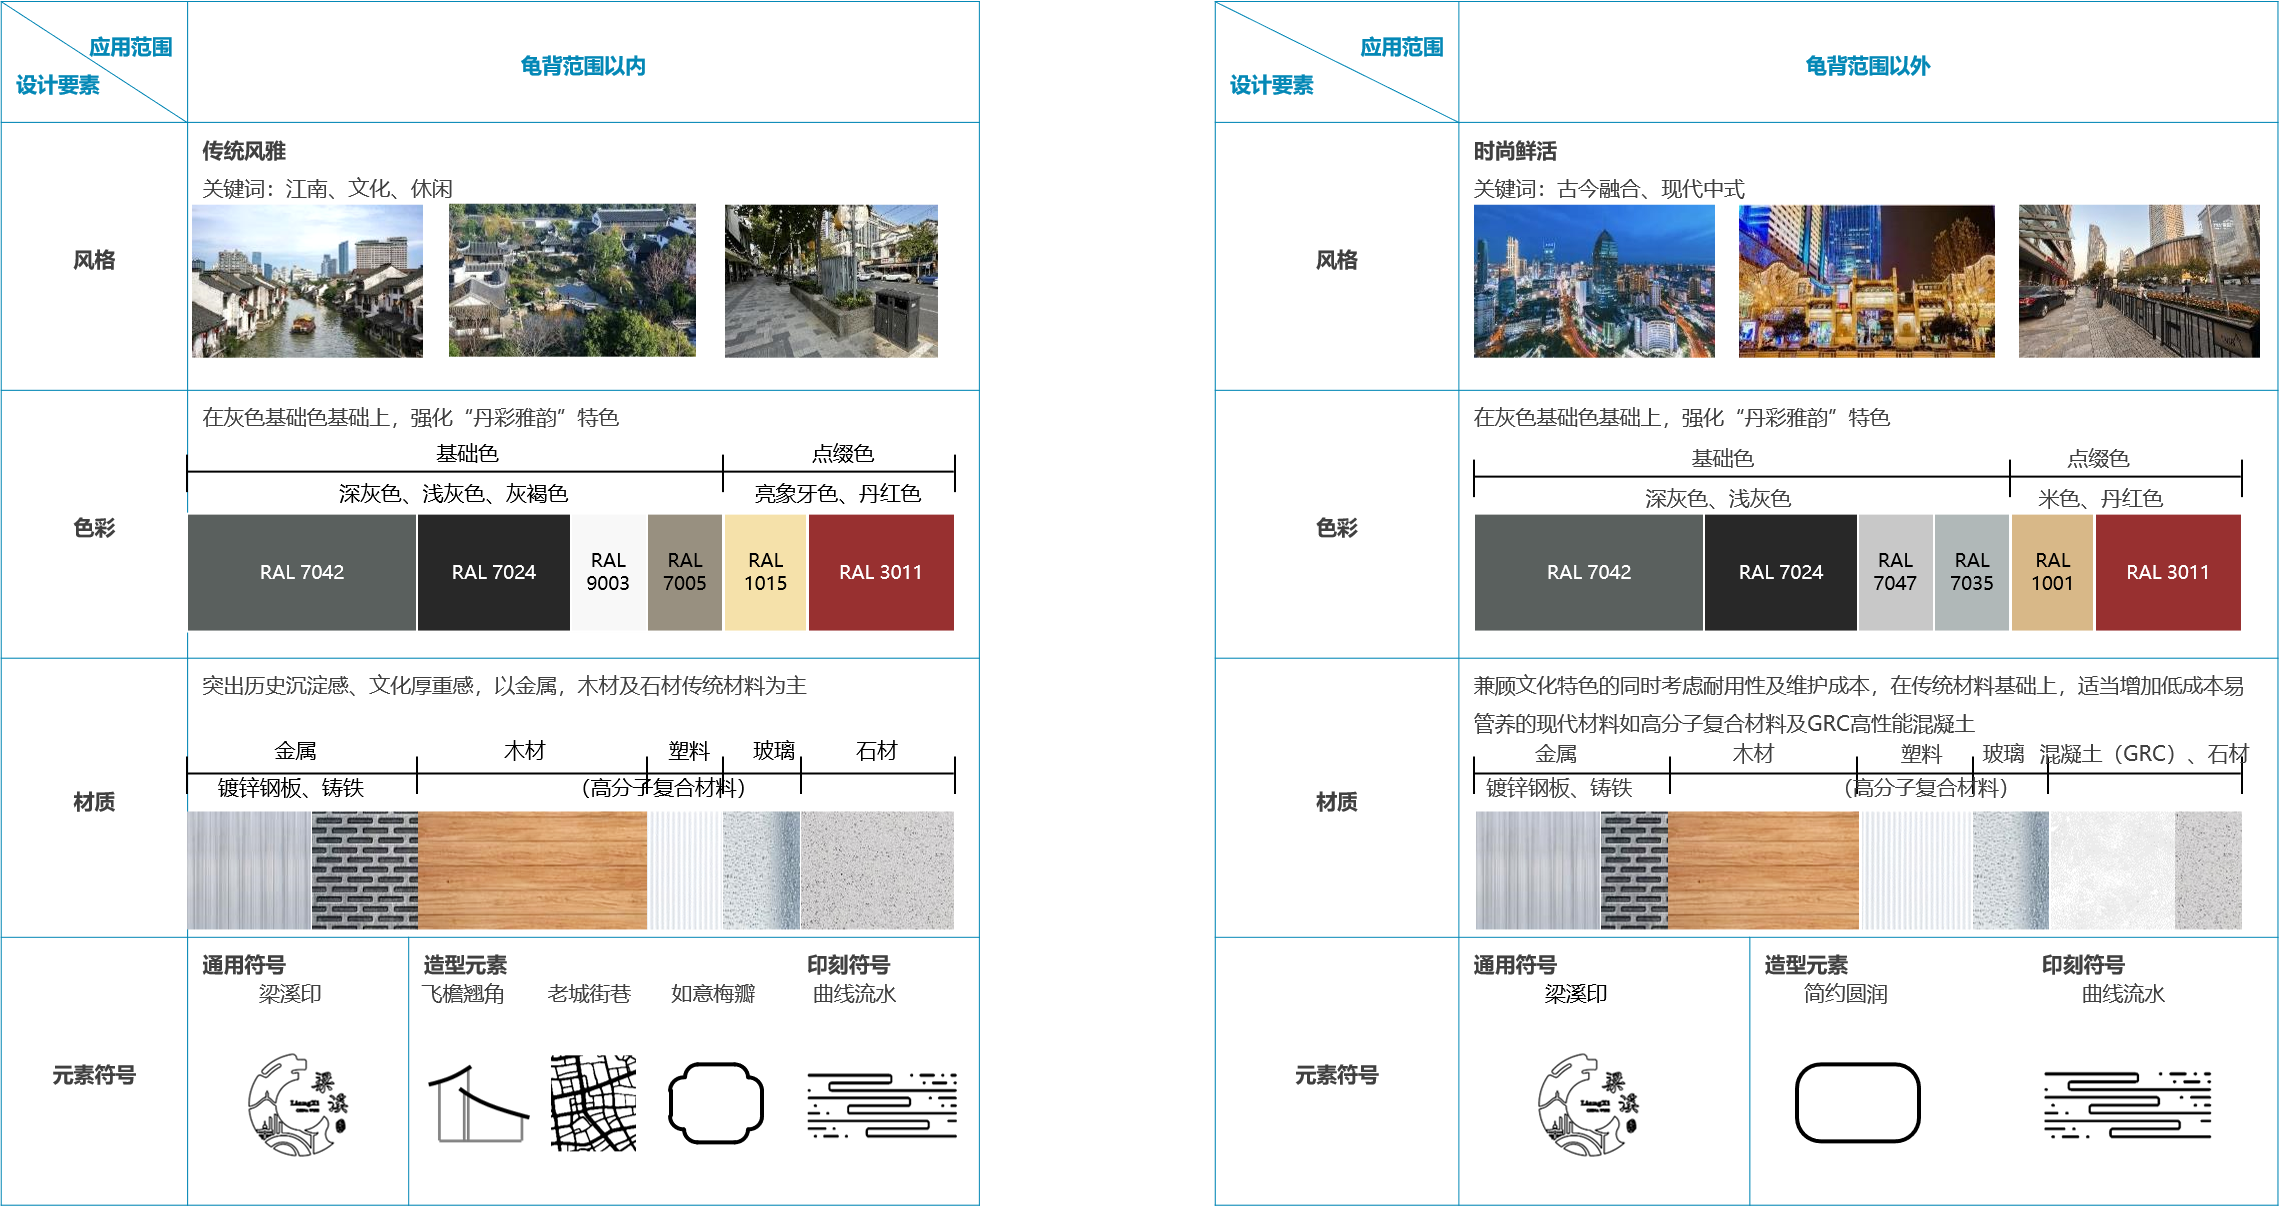
Task: Click 元素符号 row label in white table
Action: (x=1336, y=1075)
